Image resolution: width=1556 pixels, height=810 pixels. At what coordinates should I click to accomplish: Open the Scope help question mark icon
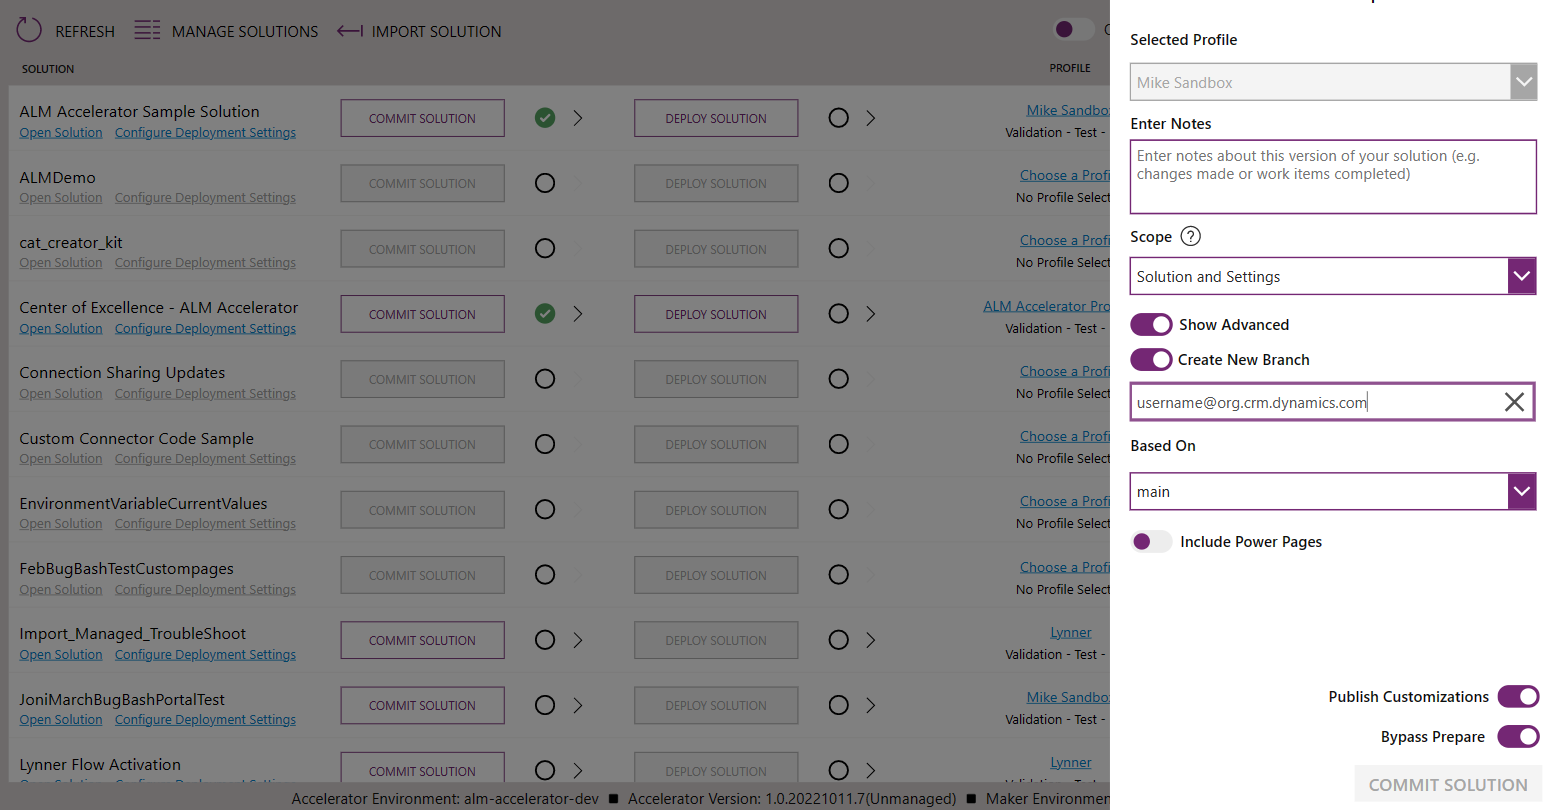[1190, 236]
